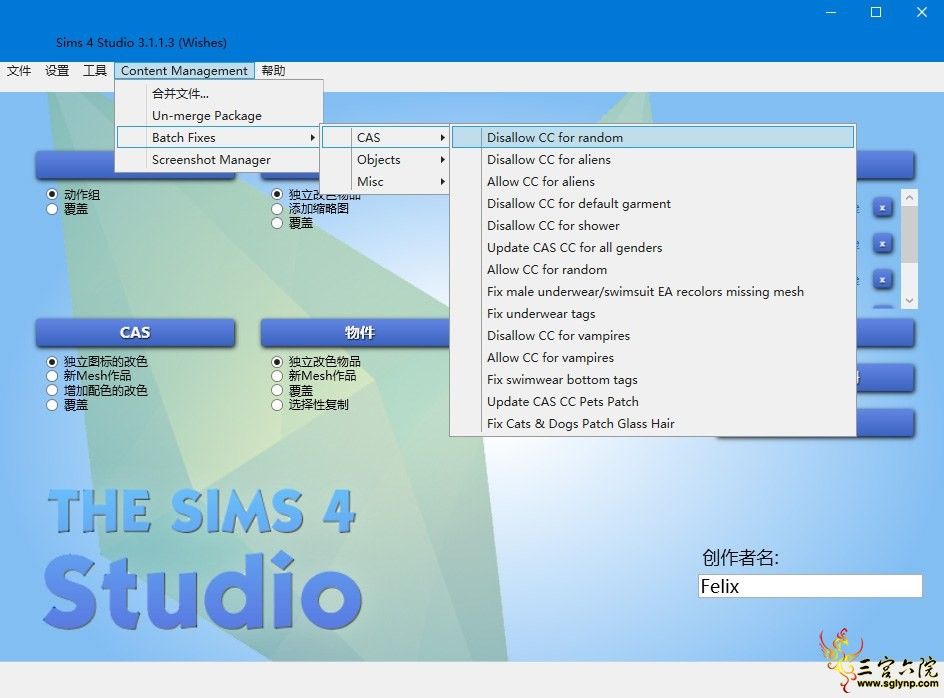
Task: Select the 独立改色物品 radio above 添加缩略图
Action: (x=277, y=194)
